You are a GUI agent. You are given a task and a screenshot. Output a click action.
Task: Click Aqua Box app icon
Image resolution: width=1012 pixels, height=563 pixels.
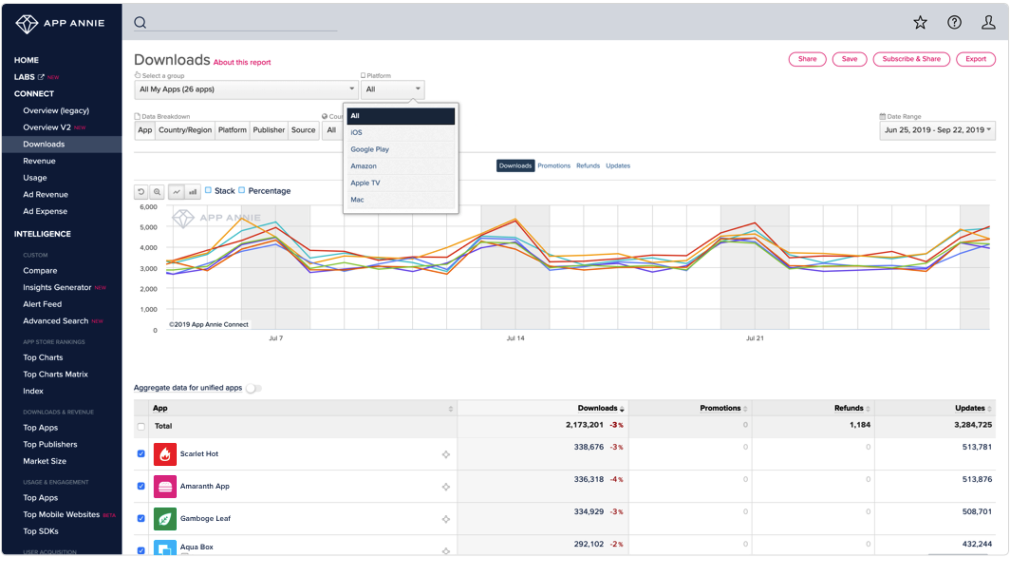(165, 548)
